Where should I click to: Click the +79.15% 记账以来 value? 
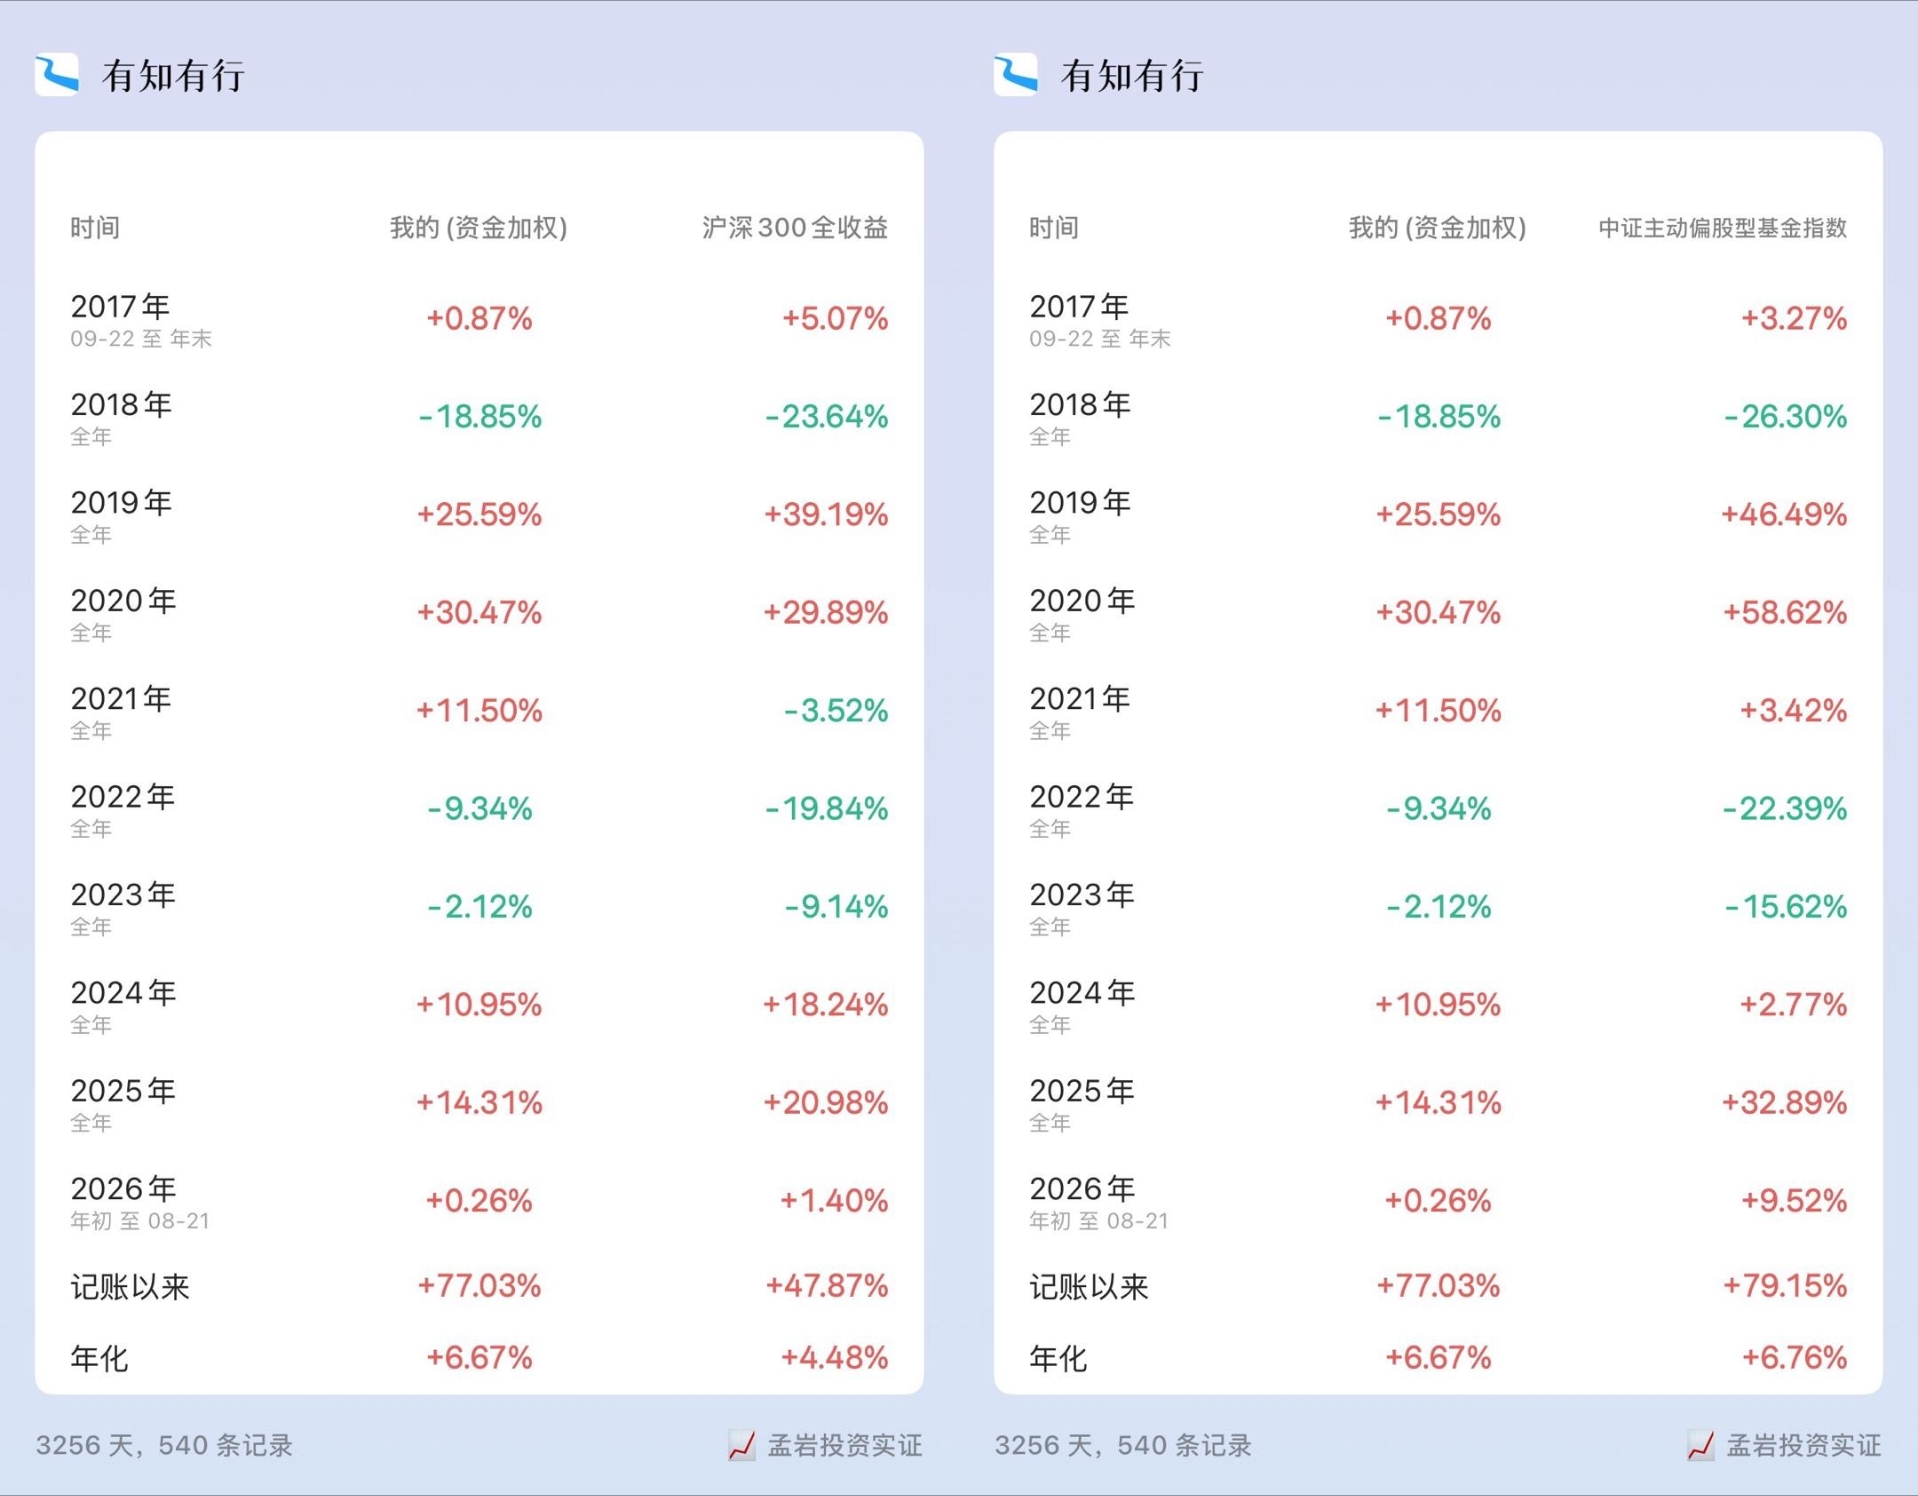point(1784,1286)
